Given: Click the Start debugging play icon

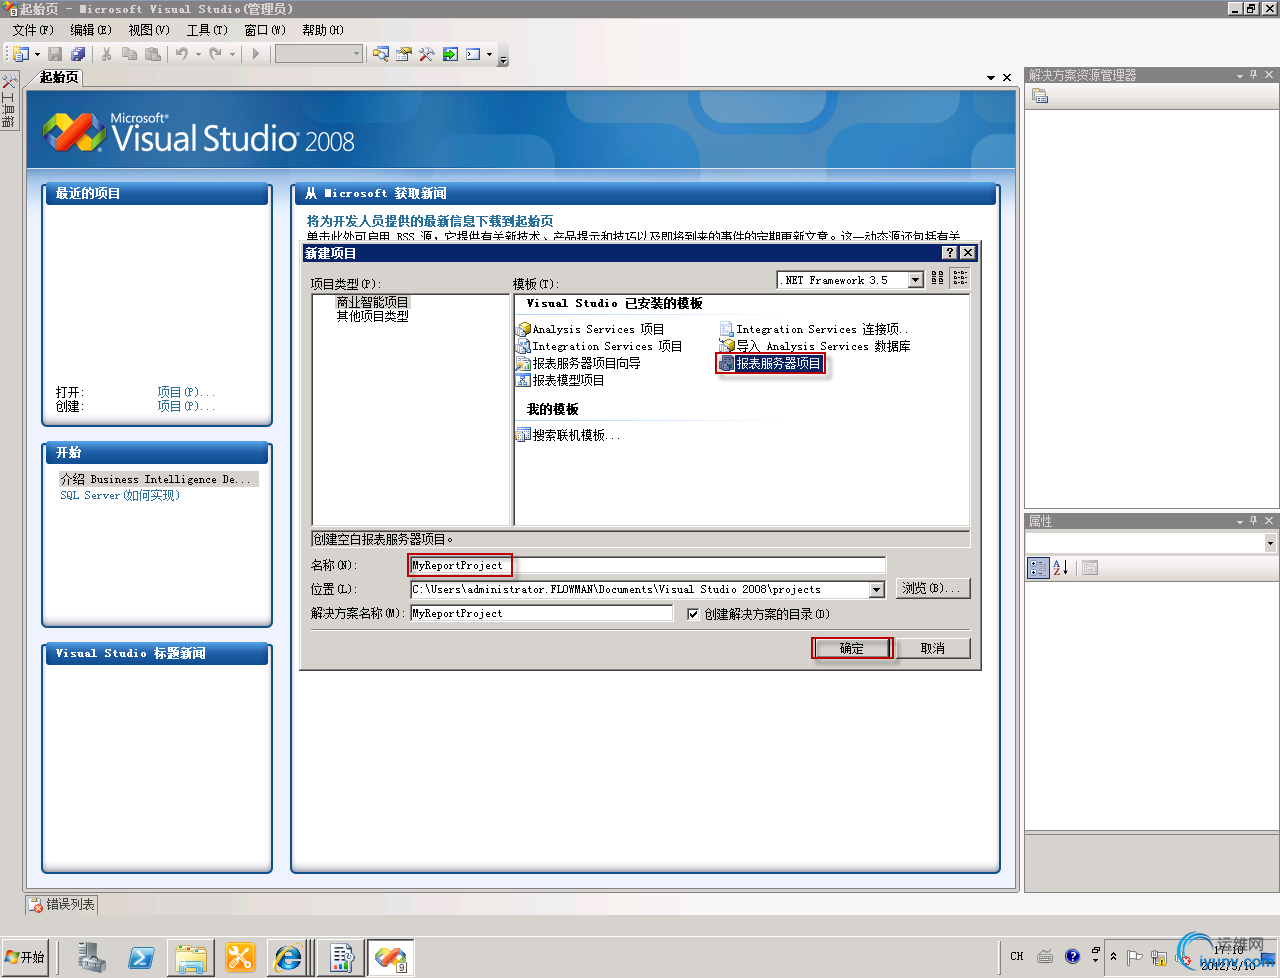Looking at the screenshot, I should coord(256,54).
